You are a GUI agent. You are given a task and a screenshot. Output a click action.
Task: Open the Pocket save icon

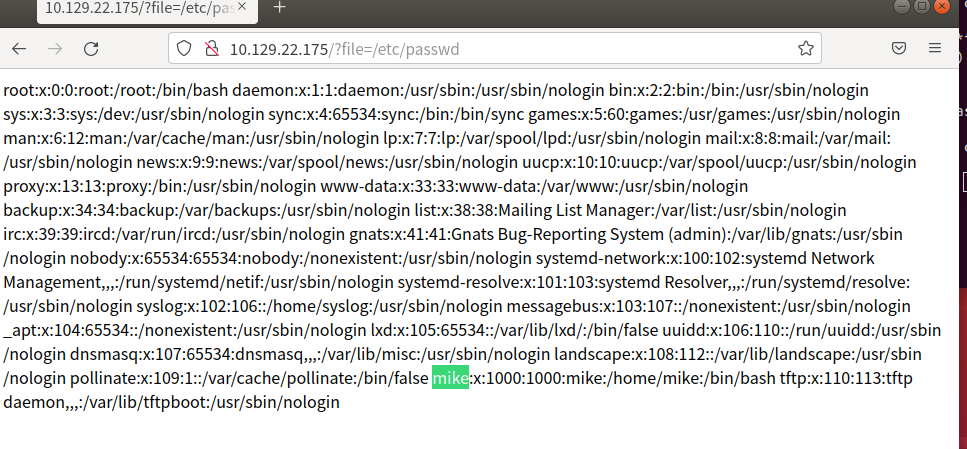tap(899, 48)
